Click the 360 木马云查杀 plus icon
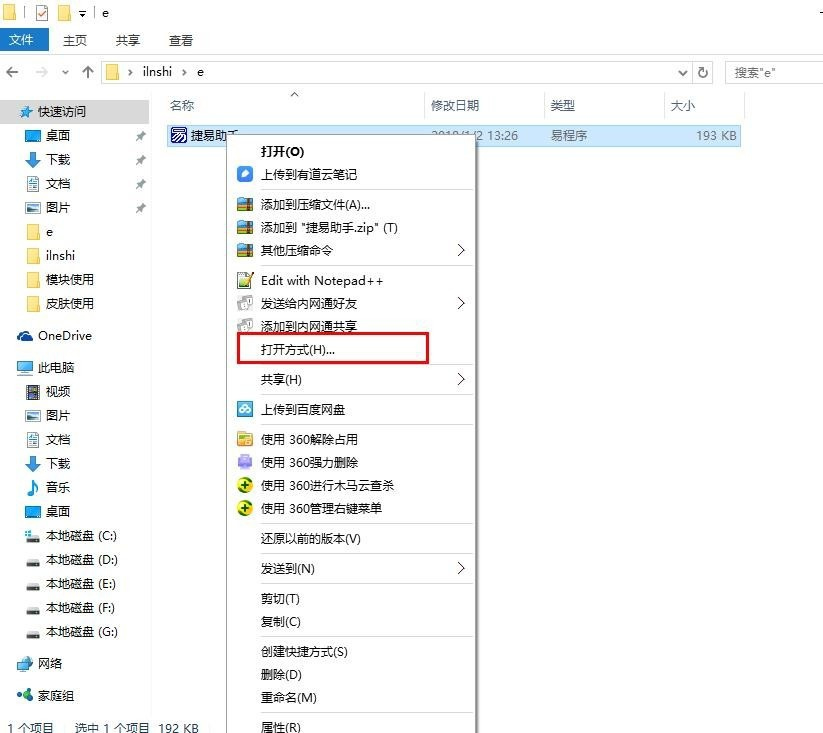The height and width of the screenshot is (733, 823). (x=245, y=485)
